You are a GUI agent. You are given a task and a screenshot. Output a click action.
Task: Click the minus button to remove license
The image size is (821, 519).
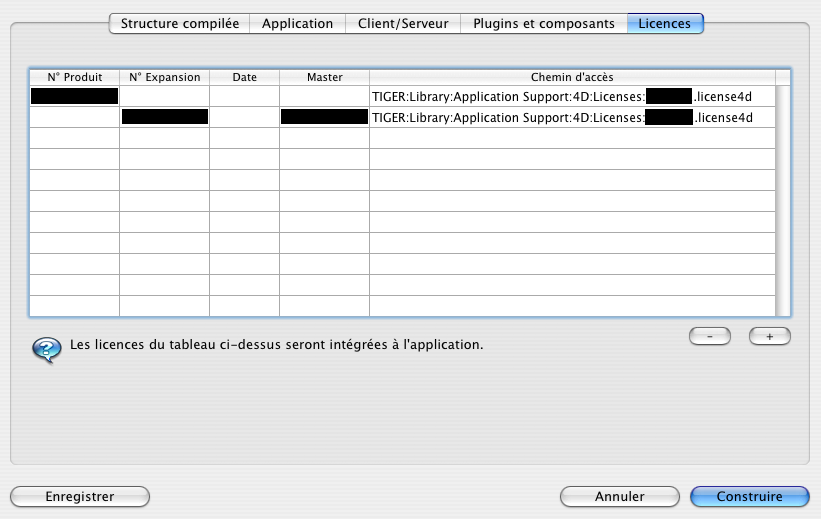(710, 337)
